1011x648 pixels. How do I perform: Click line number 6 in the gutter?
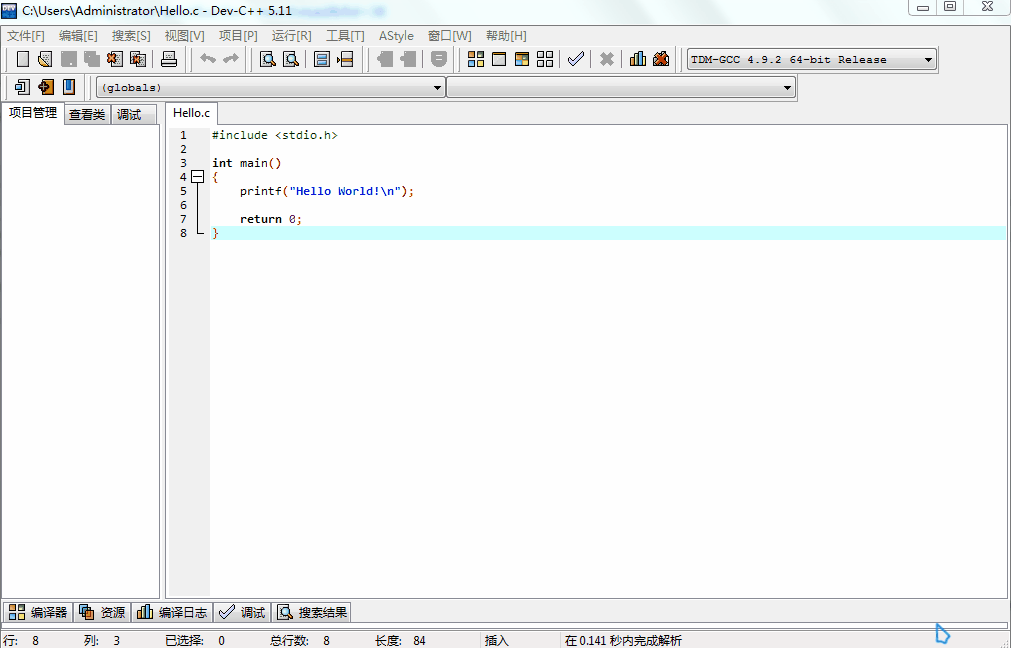[183, 205]
